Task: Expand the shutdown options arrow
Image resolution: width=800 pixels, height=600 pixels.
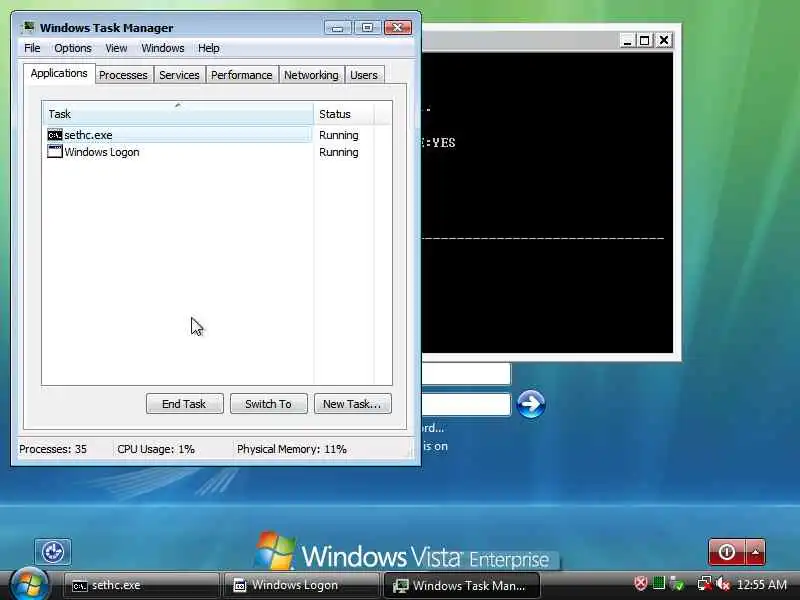Action: [756, 552]
